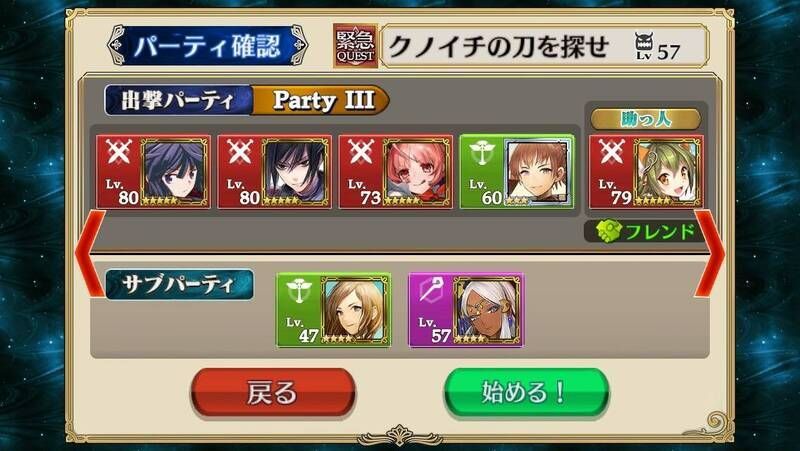Select the Lv. 80 purple-haired character portrait
The image size is (800, 451).
[176, 172]
